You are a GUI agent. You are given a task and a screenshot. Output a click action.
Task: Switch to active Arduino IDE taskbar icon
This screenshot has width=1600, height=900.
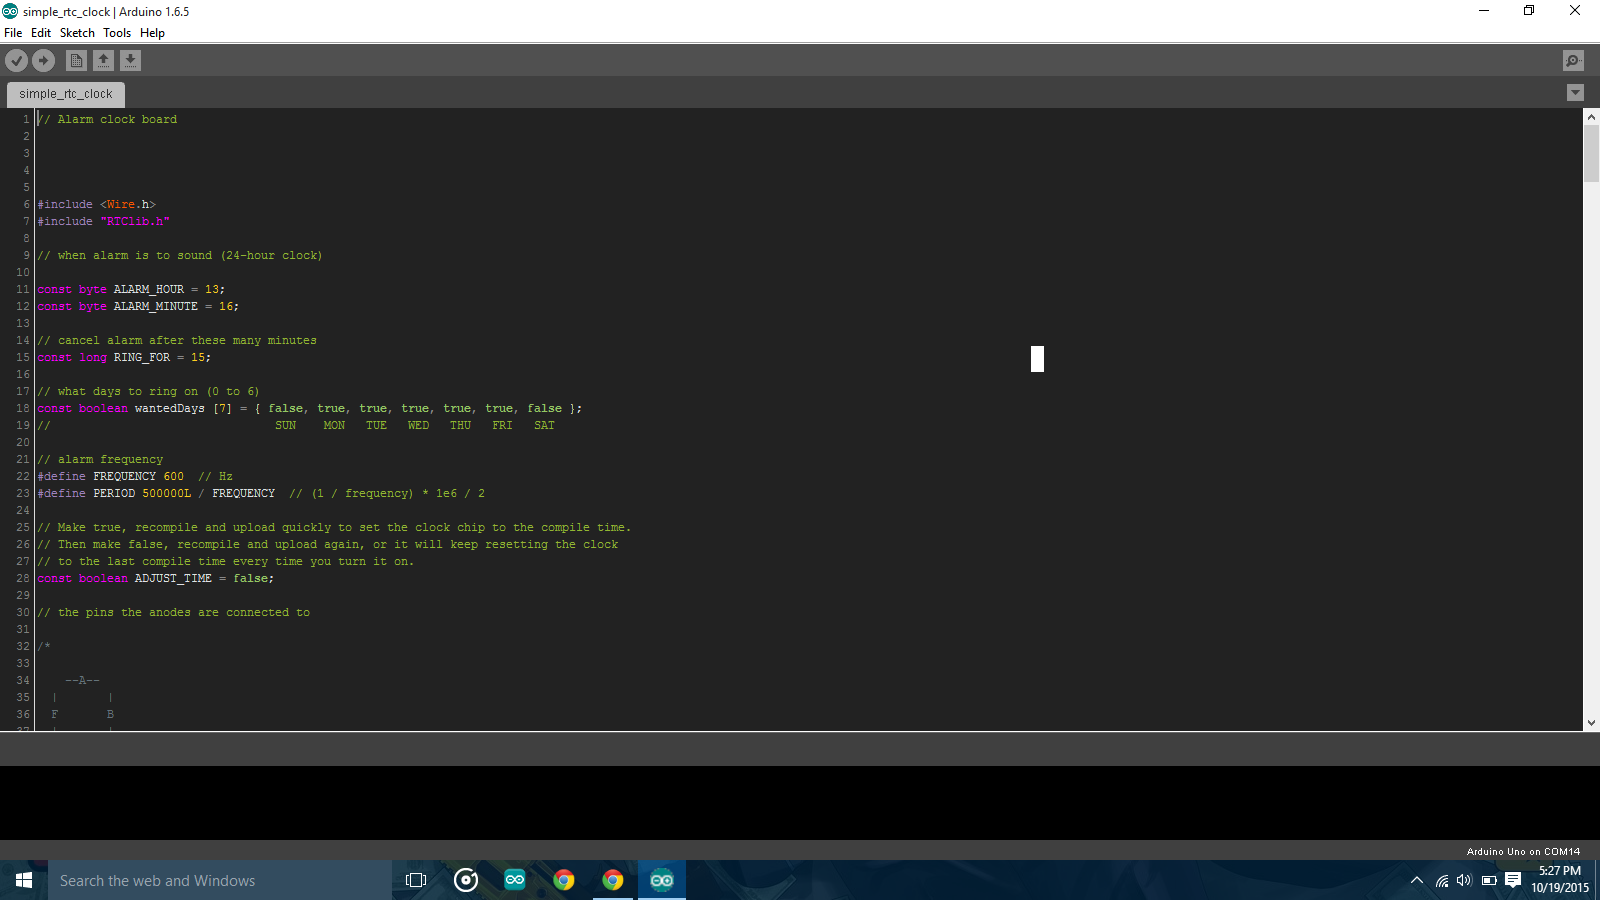pos(662,880)
